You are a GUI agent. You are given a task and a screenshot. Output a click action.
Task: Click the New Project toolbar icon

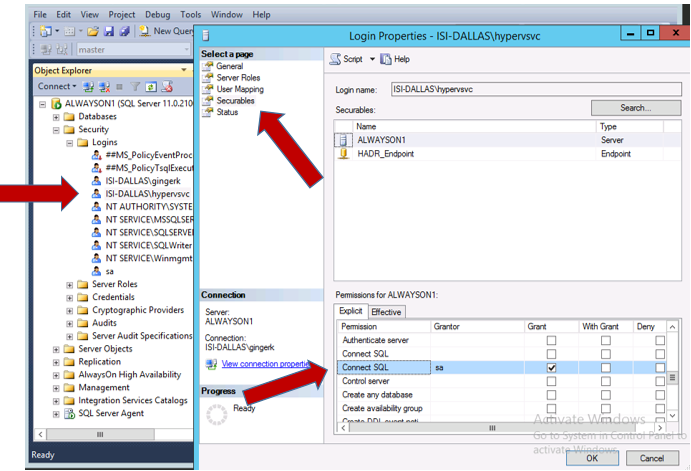46,31
